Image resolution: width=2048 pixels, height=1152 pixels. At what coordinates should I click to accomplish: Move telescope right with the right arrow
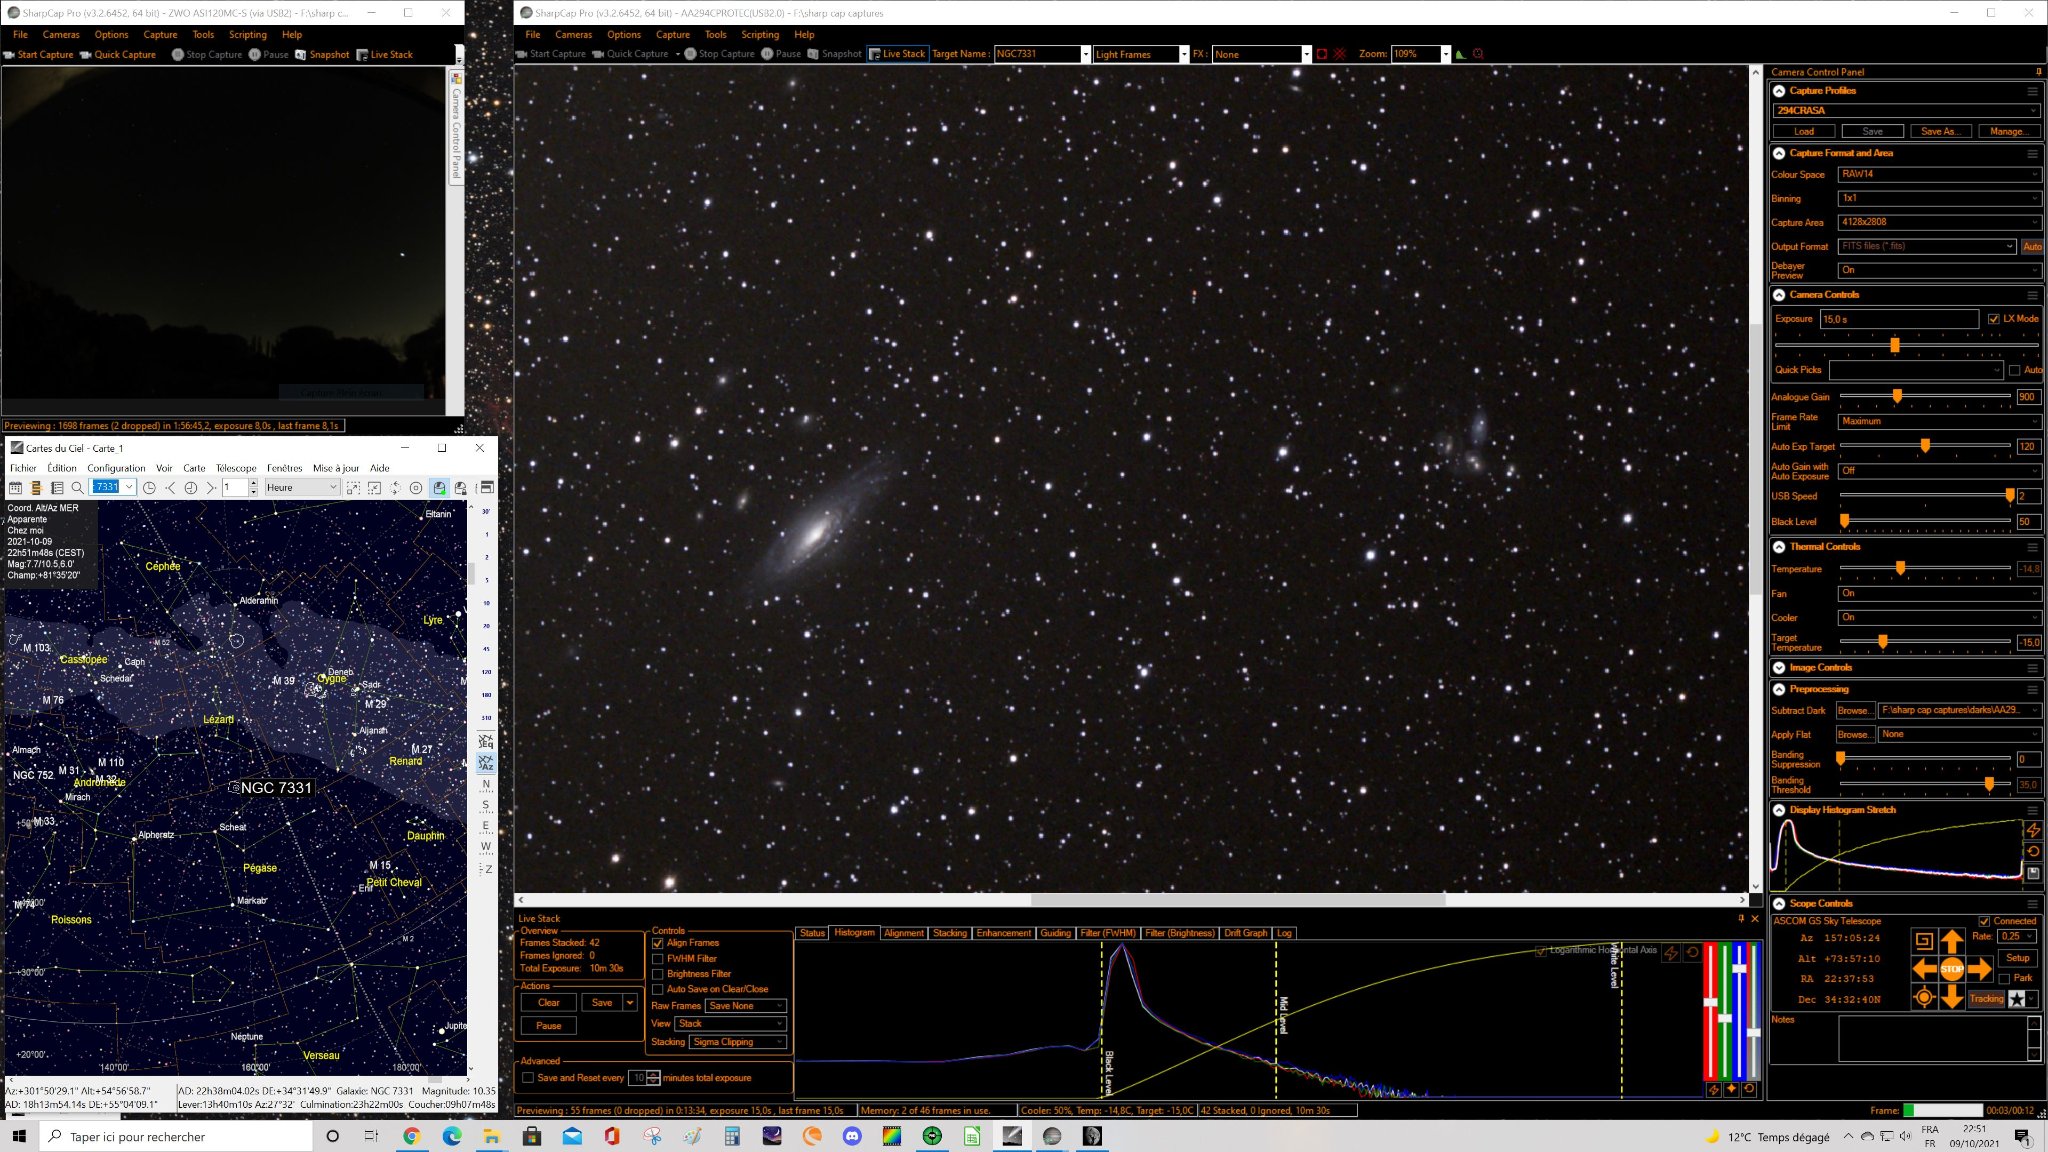coord(1980,969)
